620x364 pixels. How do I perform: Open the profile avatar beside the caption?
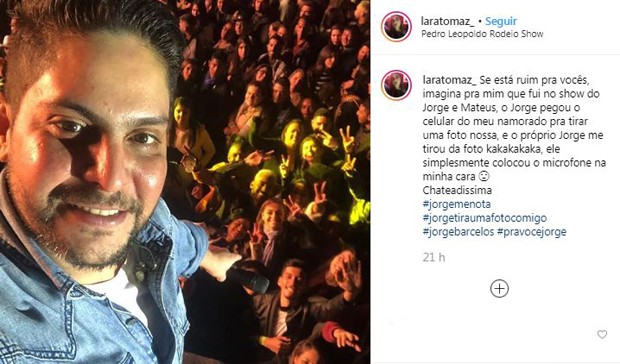(x=396, y=85)
